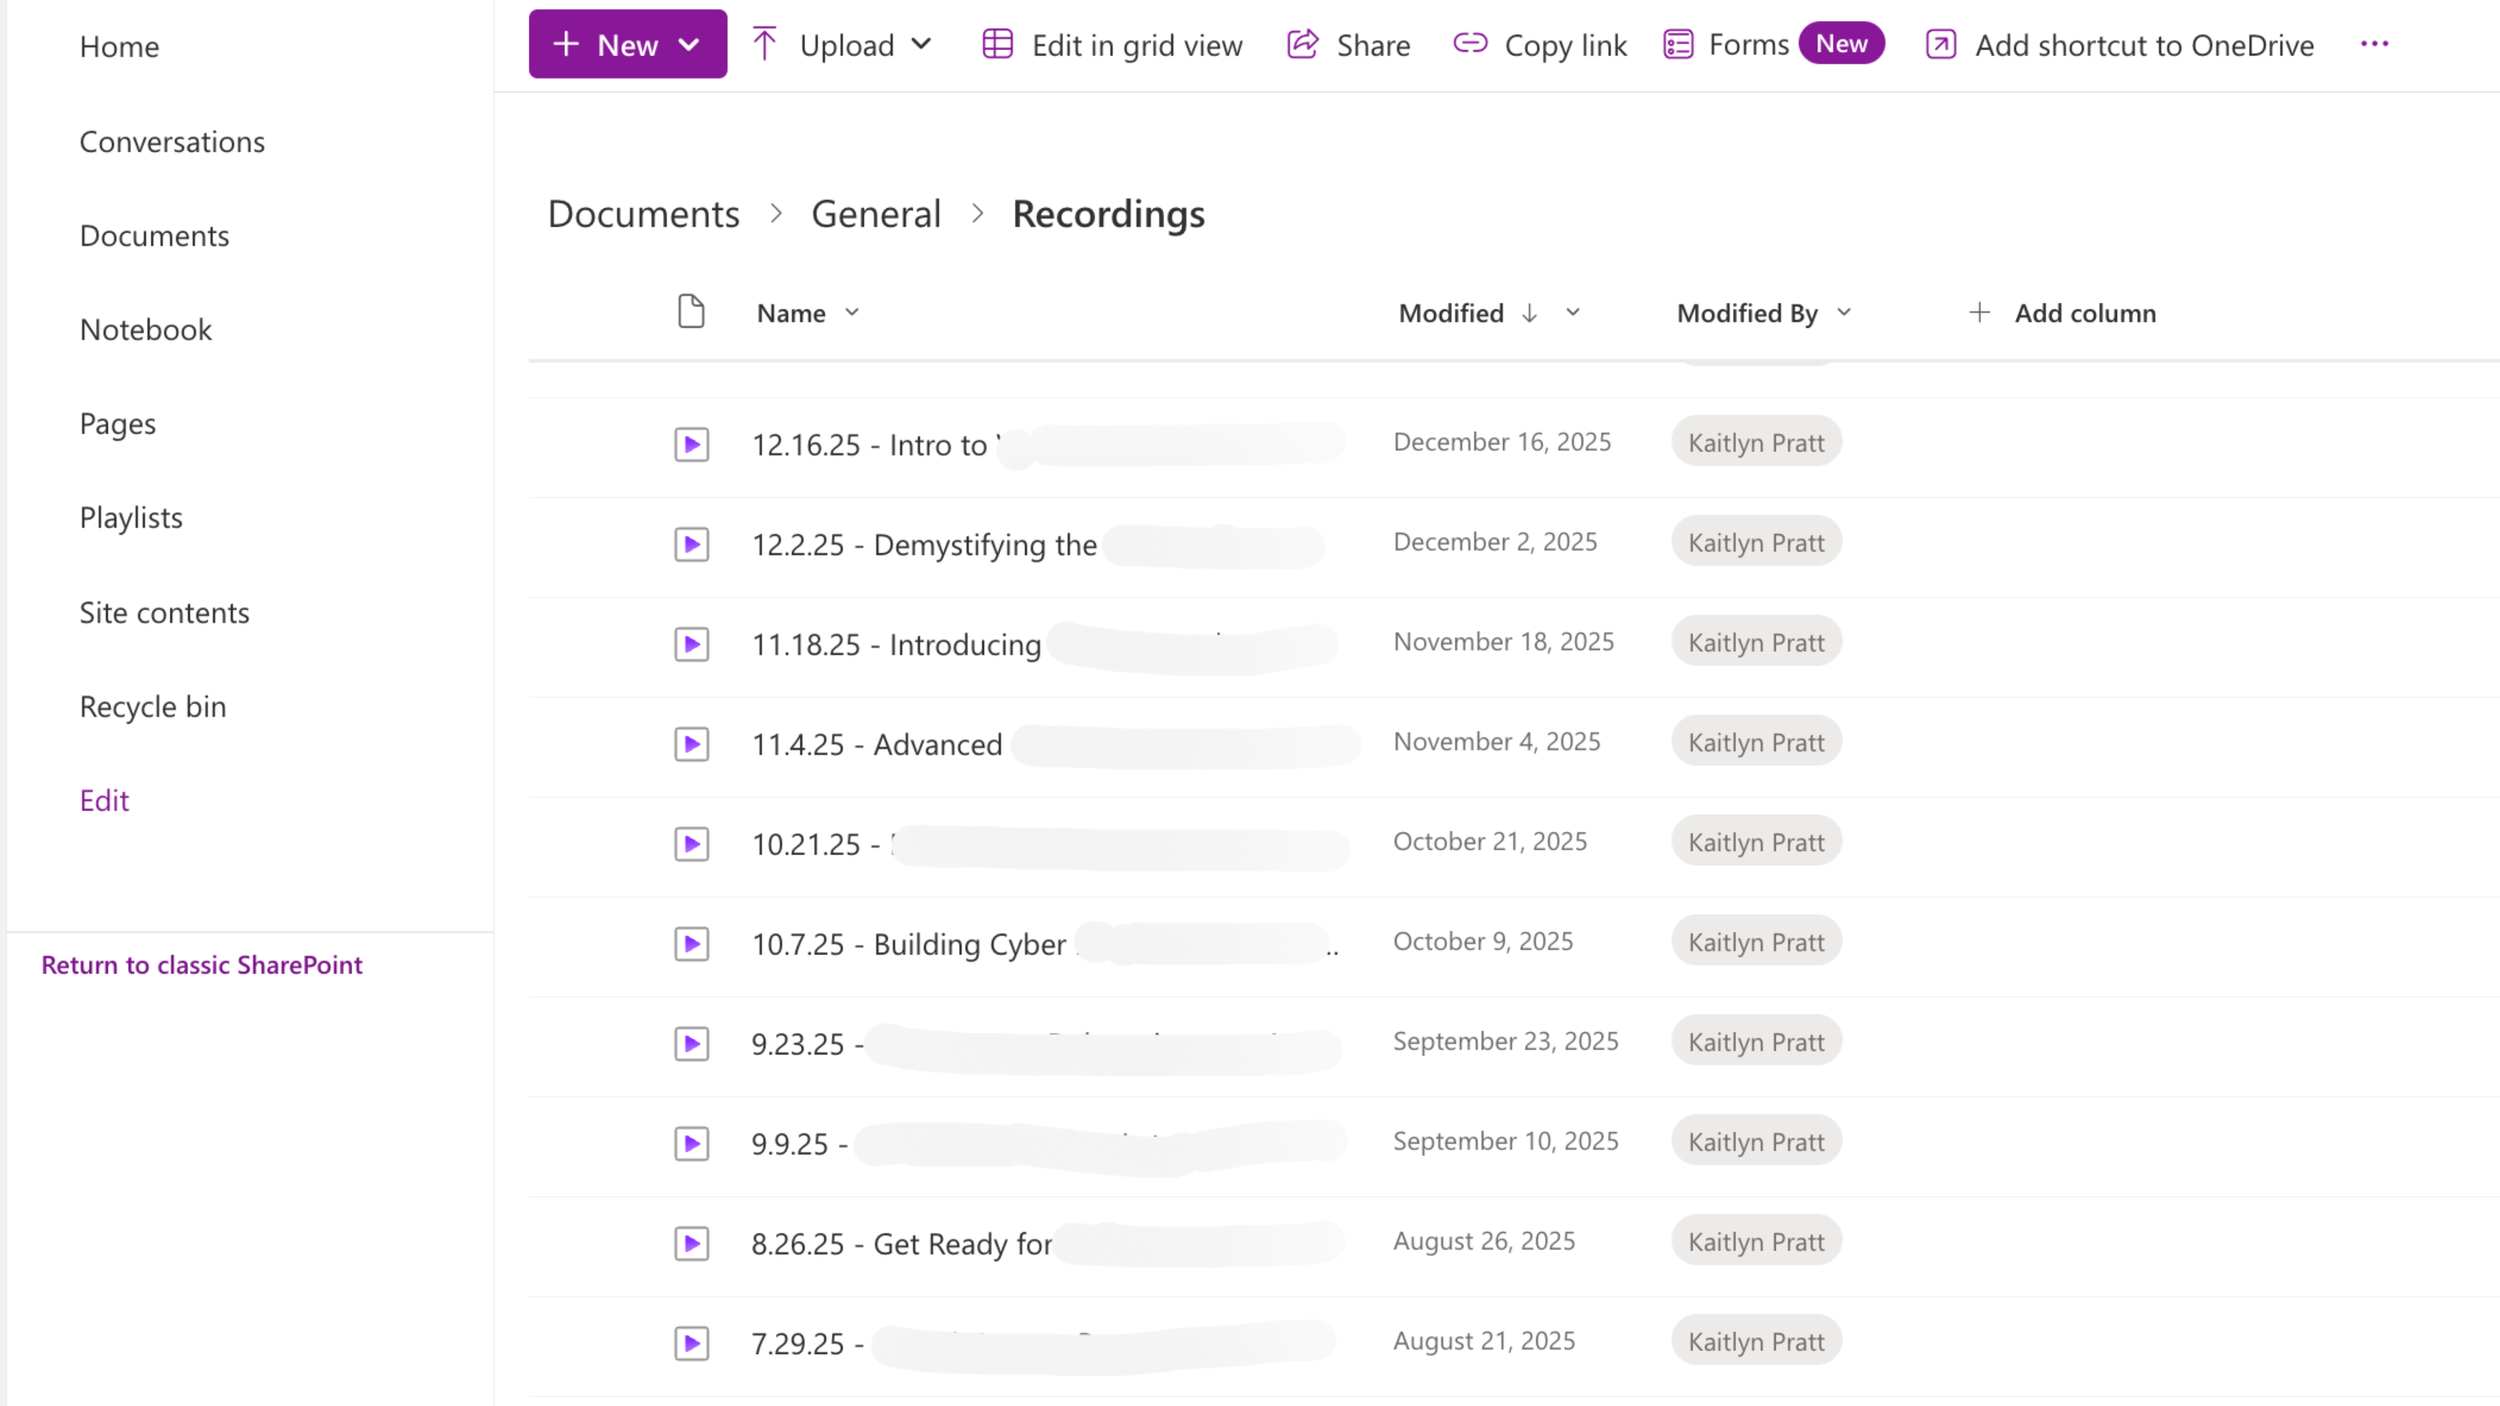
Task: Click the file type column header icon
Action: (691, 312)
